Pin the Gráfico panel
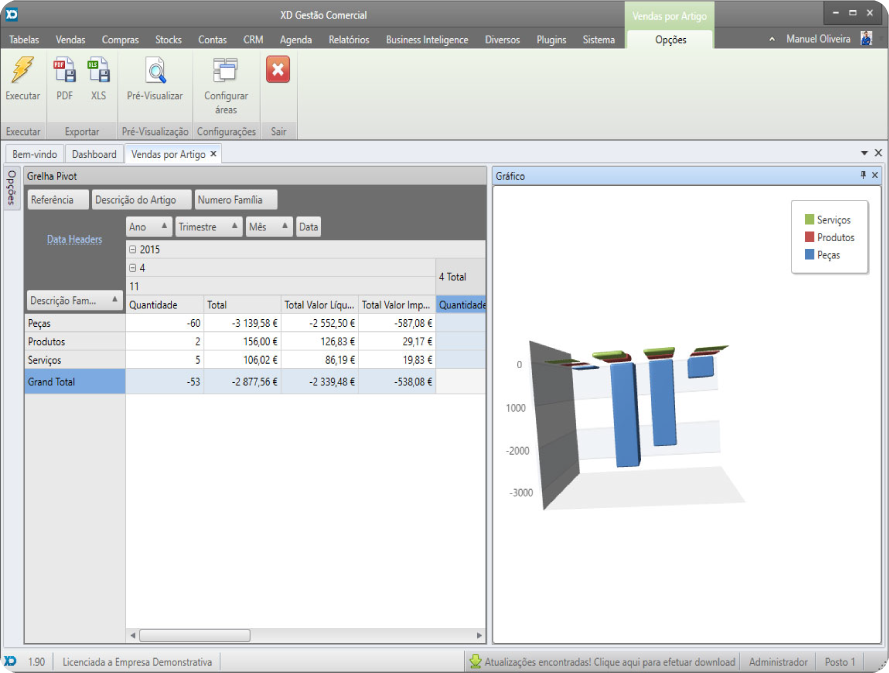 (863, 175)
